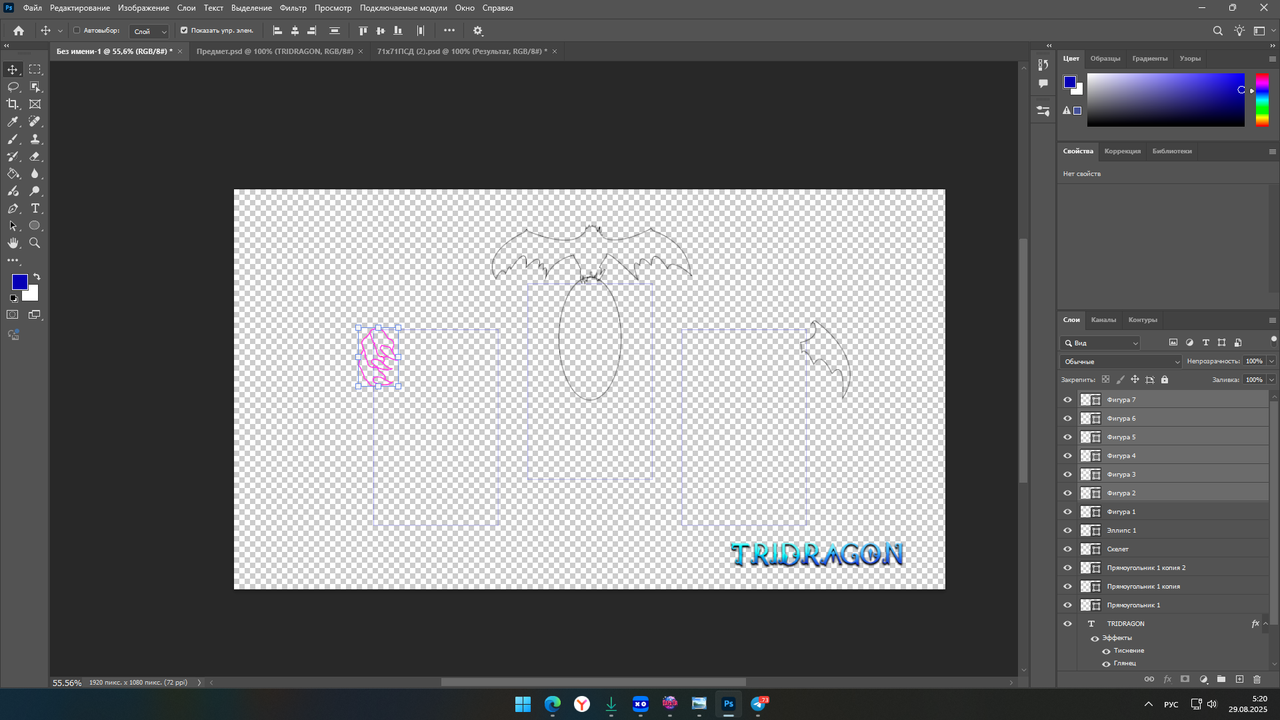Hide the Фигура 7 layer

1067,400
